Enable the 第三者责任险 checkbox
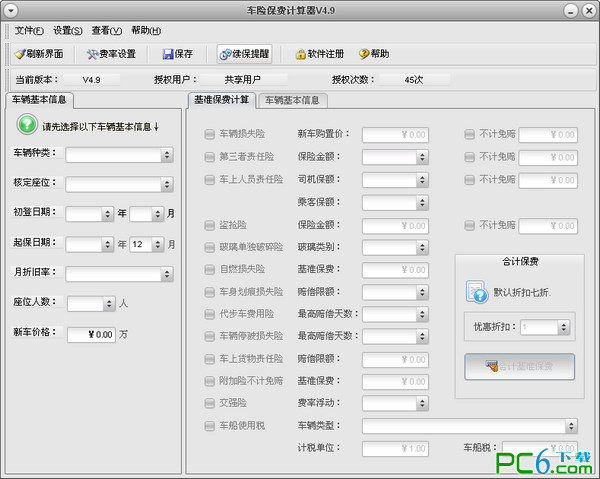 pos(209,157)
